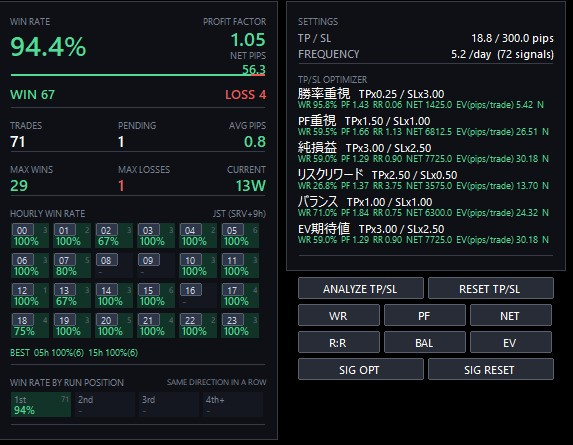Screen dimensions: 573x445
Task: Click the 1st run position 94% cell
Action: [41, 404]
